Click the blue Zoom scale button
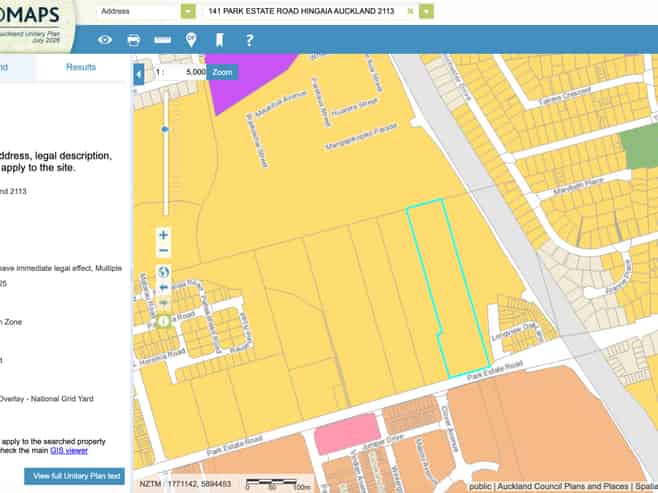 pyautogui.click(x=222, y=72)
